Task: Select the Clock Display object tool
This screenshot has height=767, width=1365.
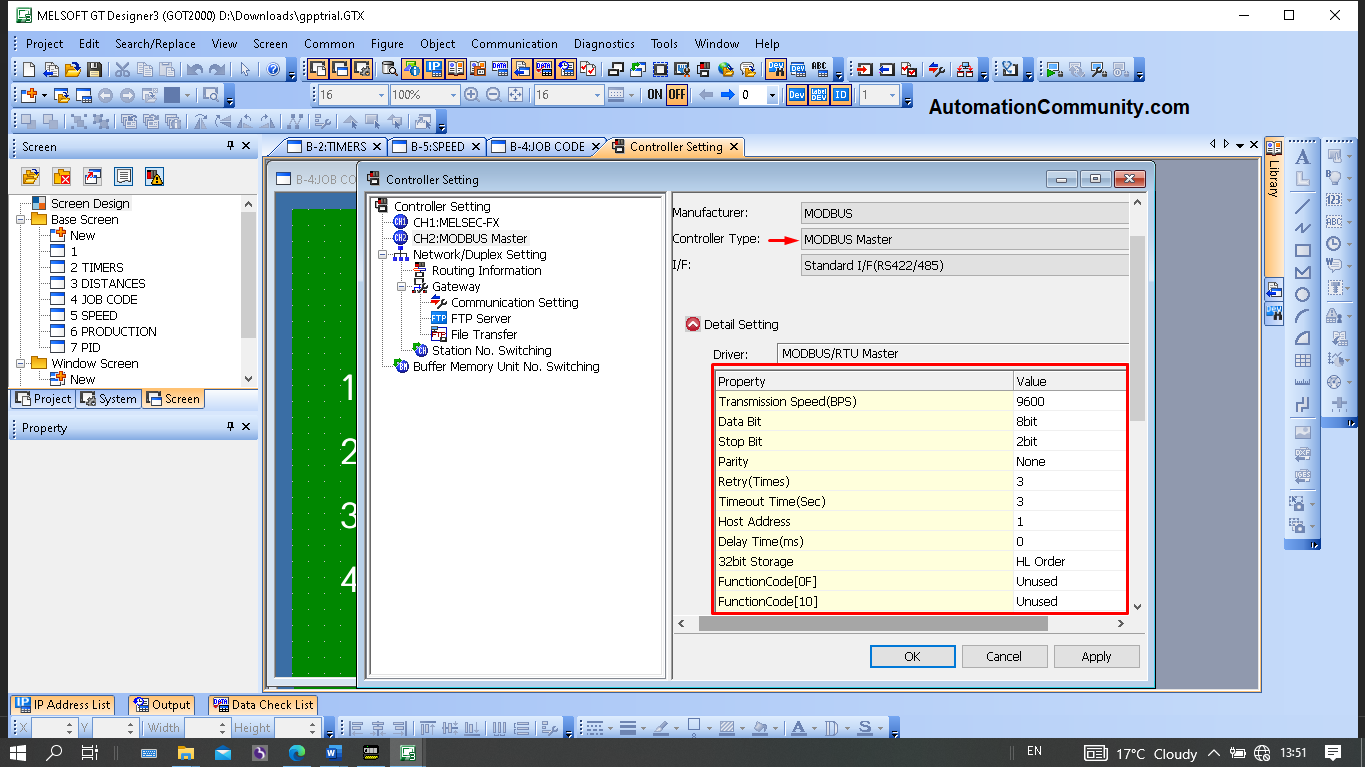Action: coord(1333,241)
